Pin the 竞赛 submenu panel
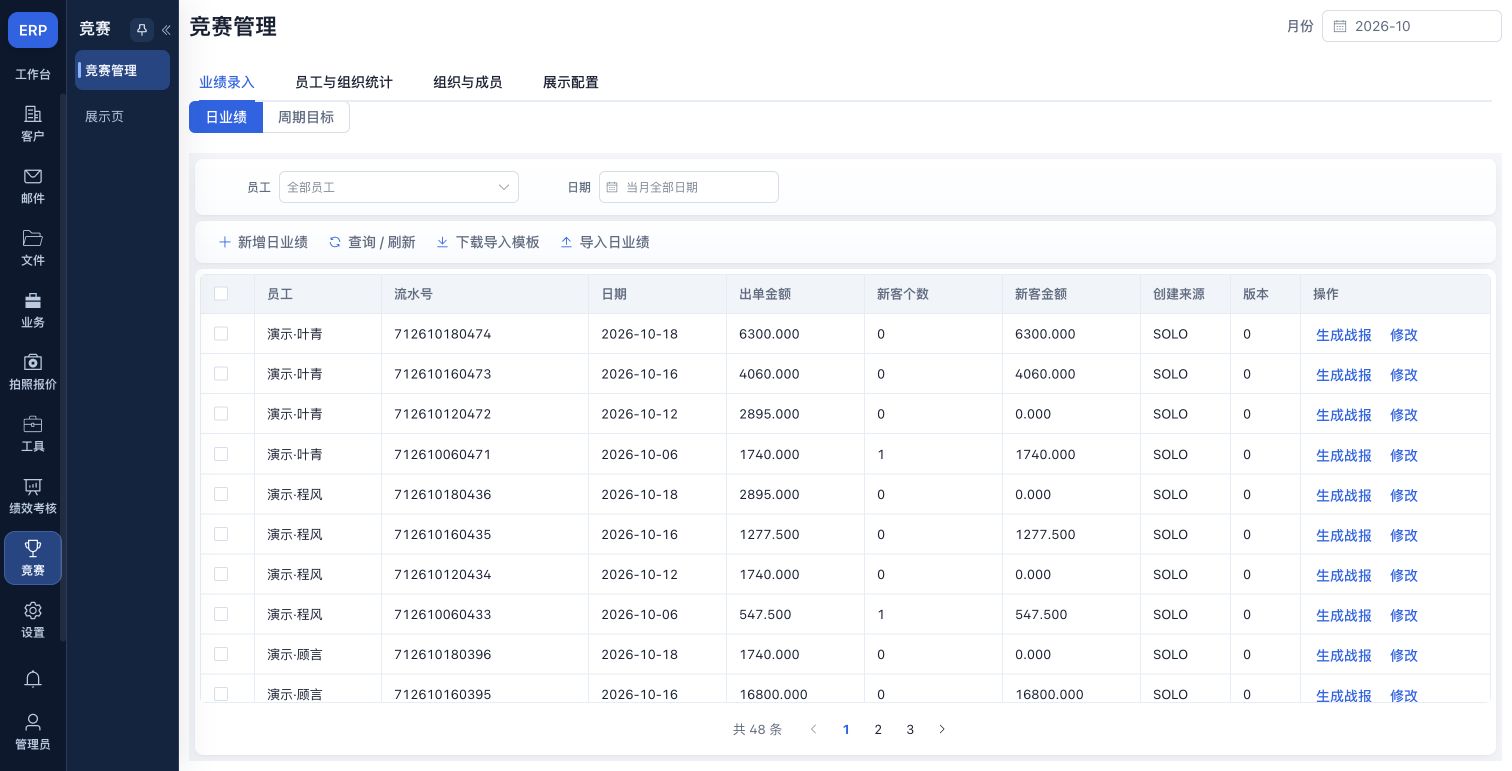 (142, 30)
